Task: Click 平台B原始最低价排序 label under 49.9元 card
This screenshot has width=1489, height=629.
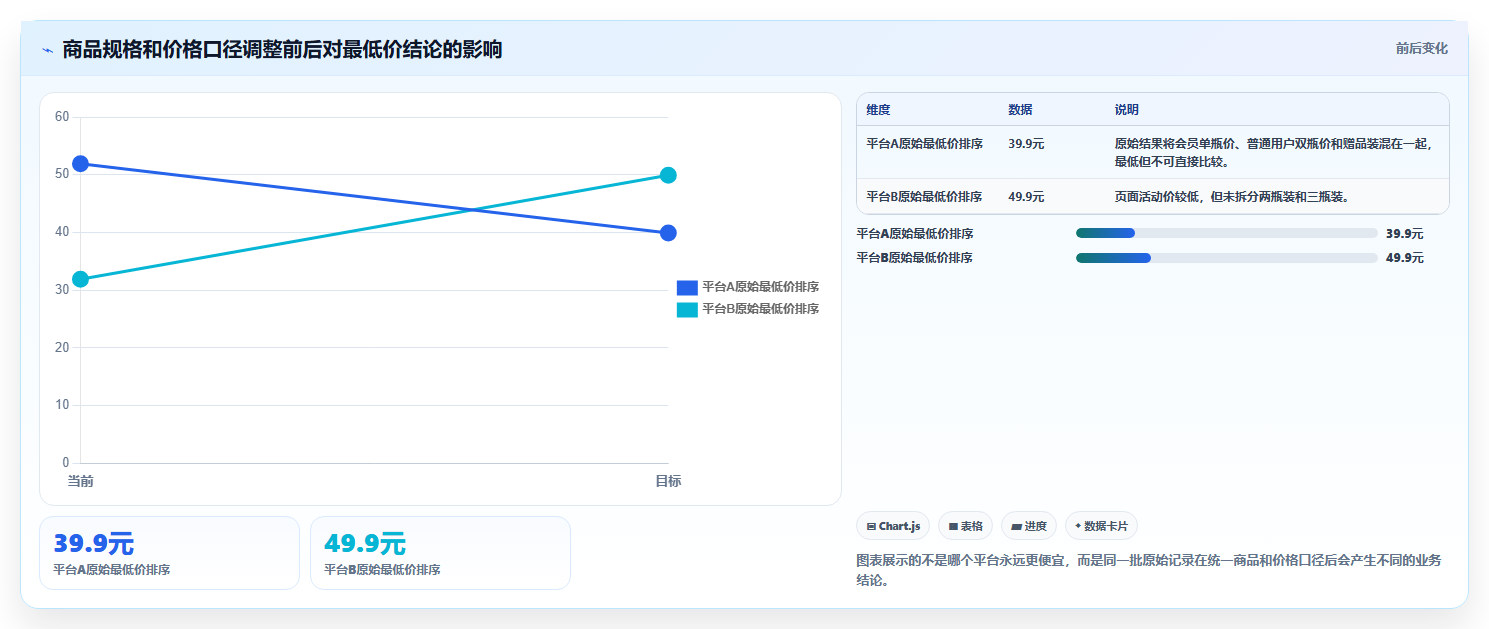Action: (382, 570)
